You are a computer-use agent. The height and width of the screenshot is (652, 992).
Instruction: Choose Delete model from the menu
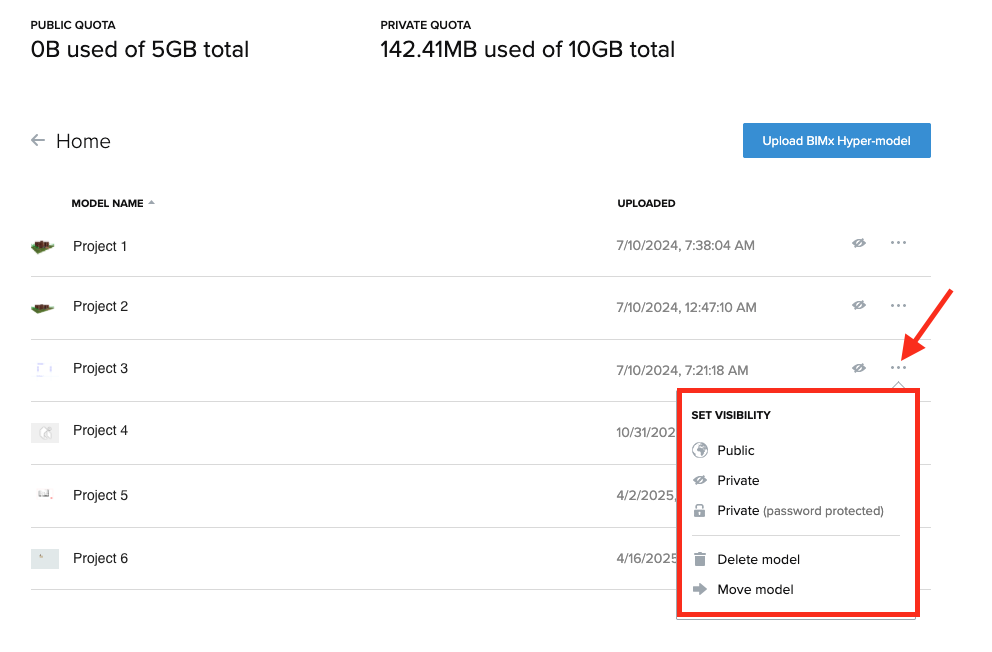[x=759, y=559]
